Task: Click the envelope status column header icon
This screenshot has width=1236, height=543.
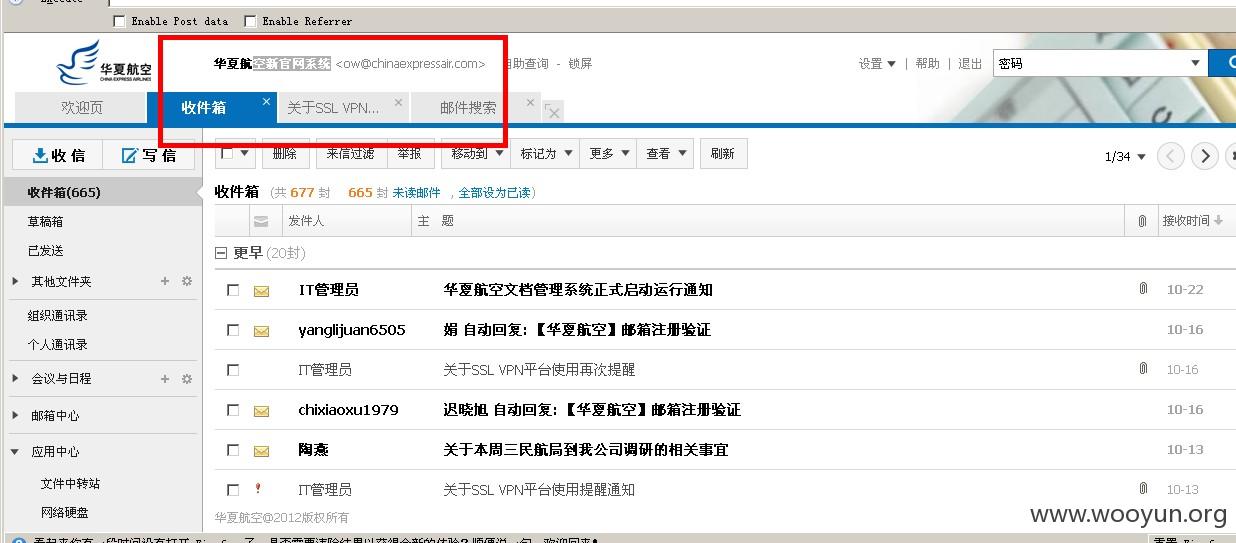Action: 262,221
